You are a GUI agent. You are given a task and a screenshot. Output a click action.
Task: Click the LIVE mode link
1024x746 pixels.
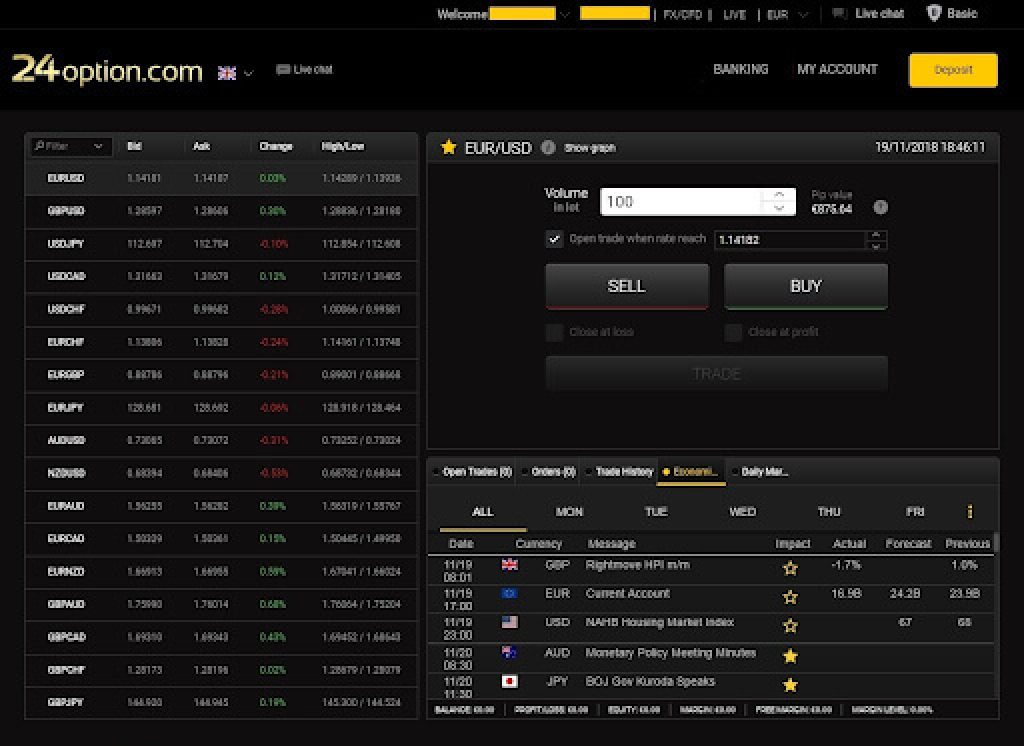[x=735, y=14]
